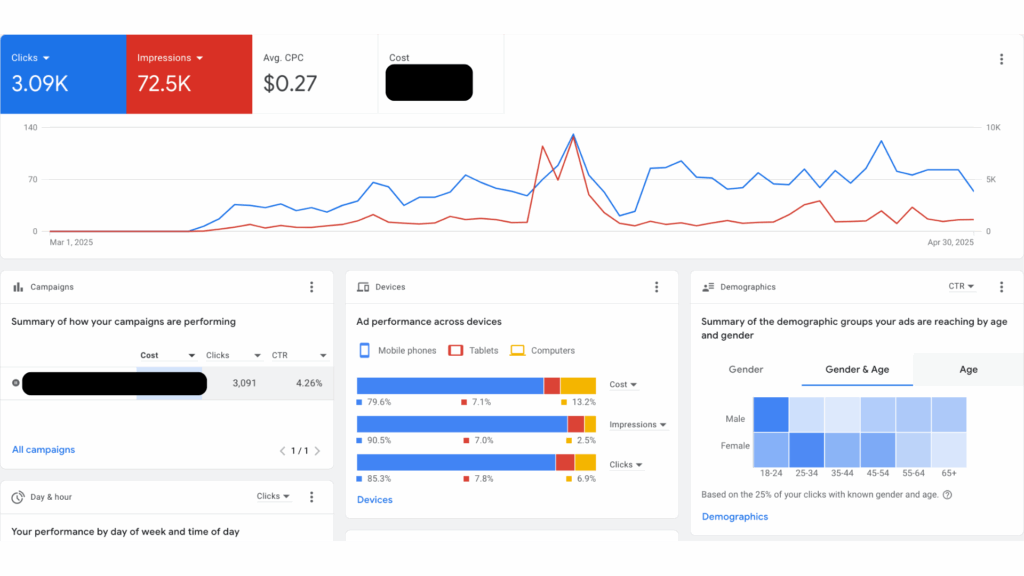Open the CTR dropdown in Demographics card
Image resolution: width=1024 pixels, height=576 pixels.
(x=961, y=287)
